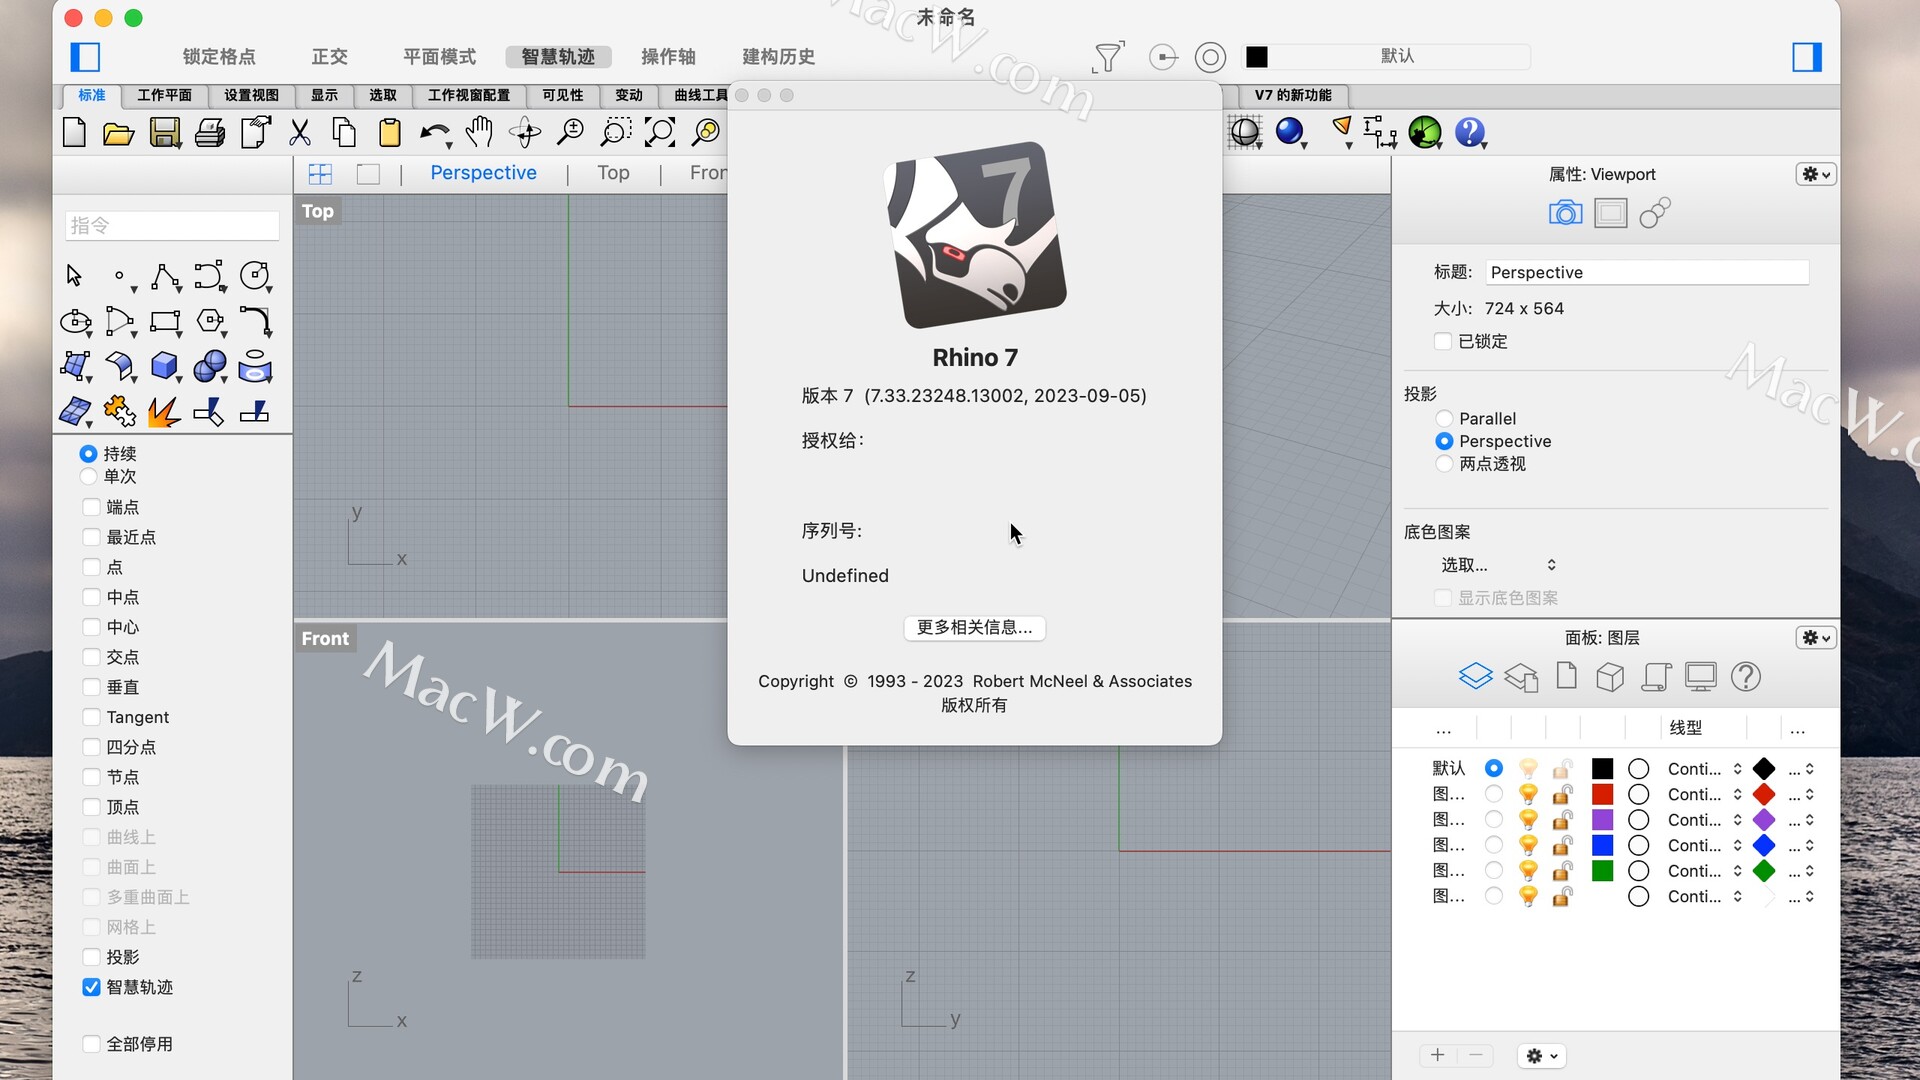The height and width of the screenshot is (1080, 1920).
Task: Select Parallel projection radio button
Action: coord(1443,417)
